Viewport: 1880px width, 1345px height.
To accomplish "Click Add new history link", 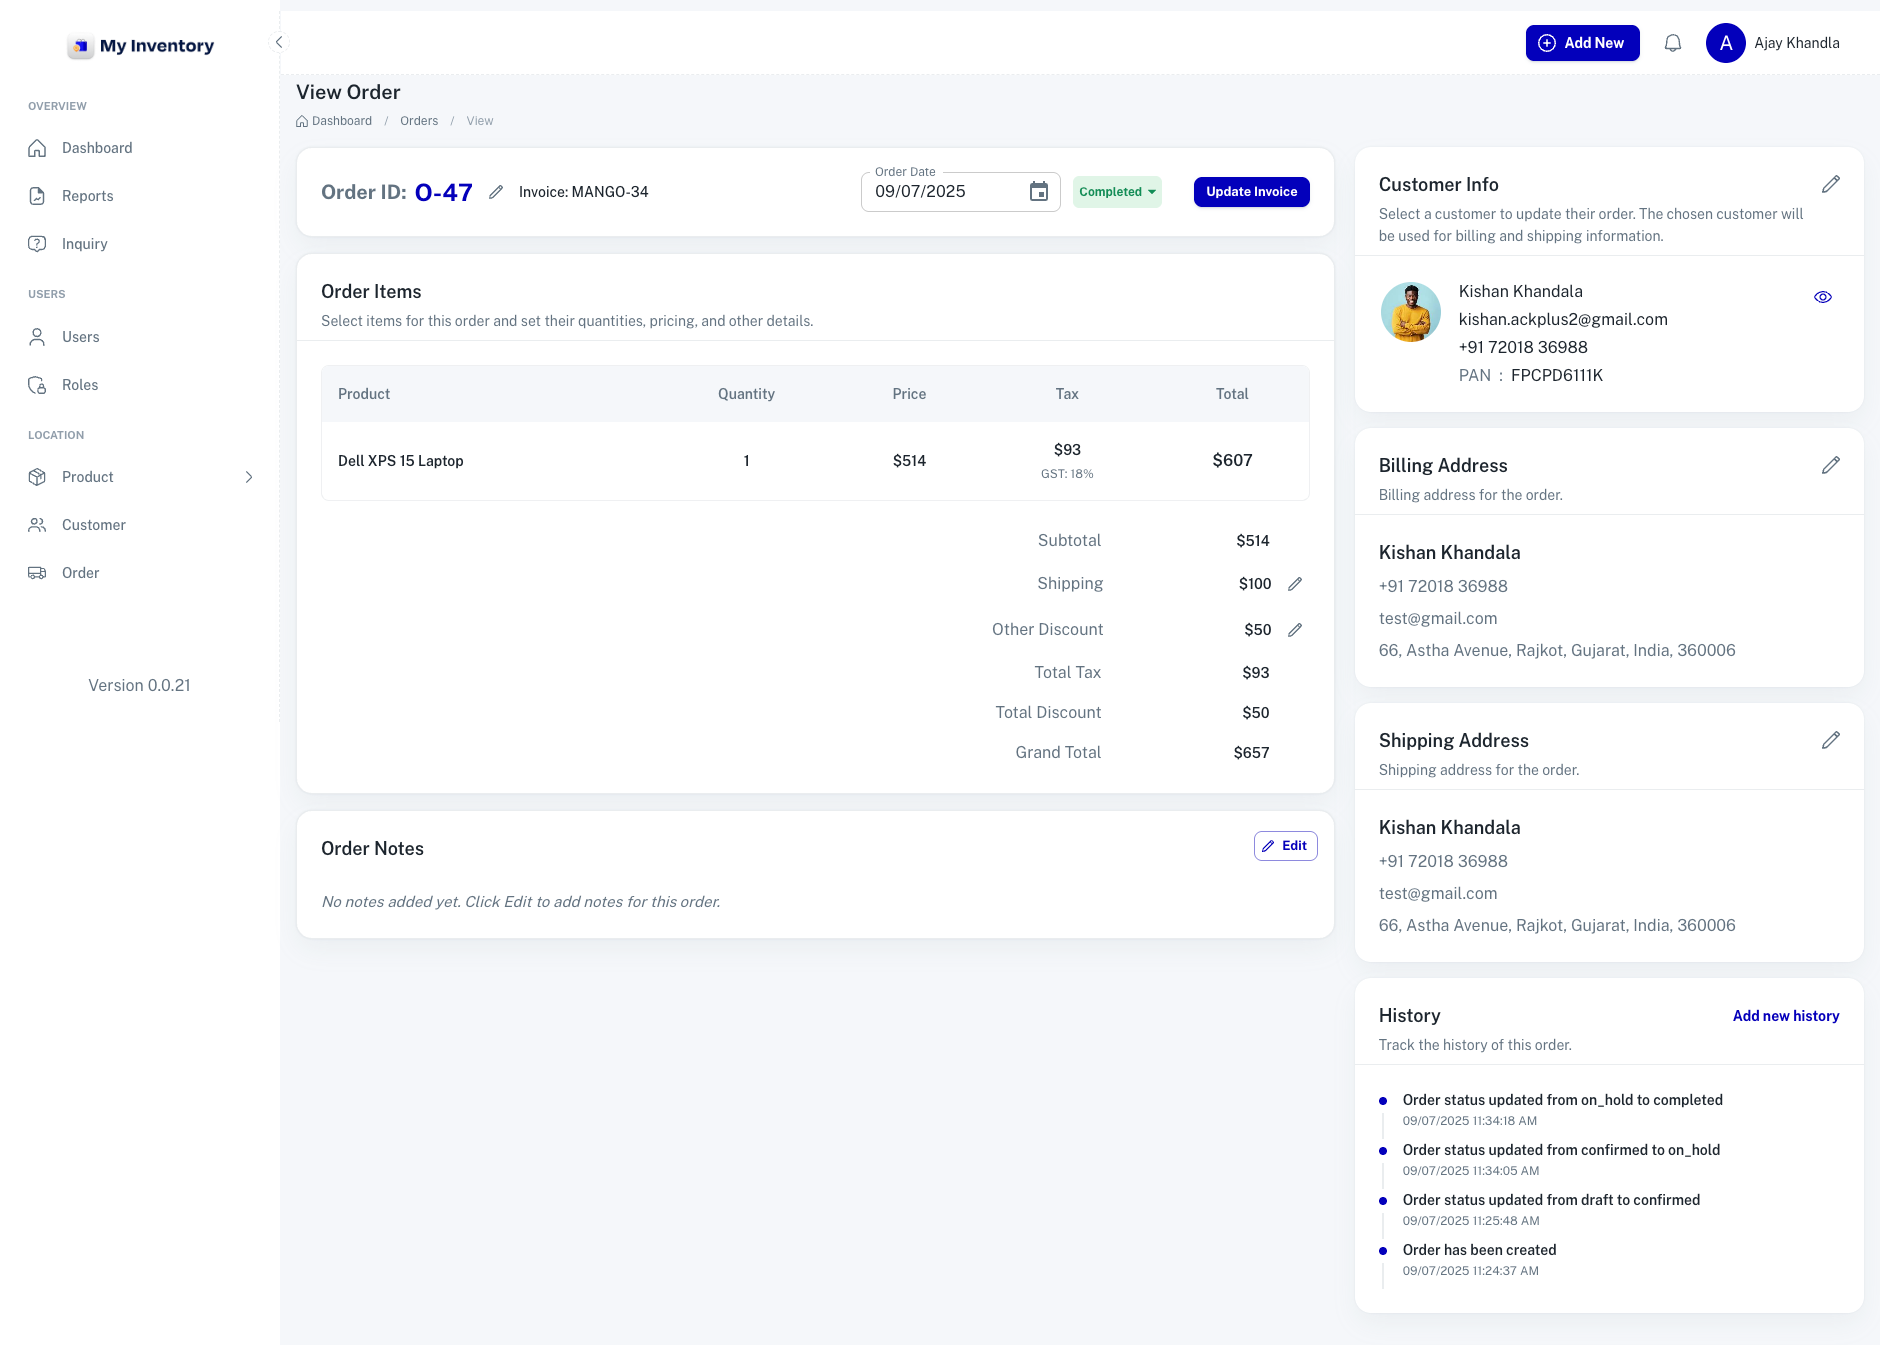I will 1785,1016.
